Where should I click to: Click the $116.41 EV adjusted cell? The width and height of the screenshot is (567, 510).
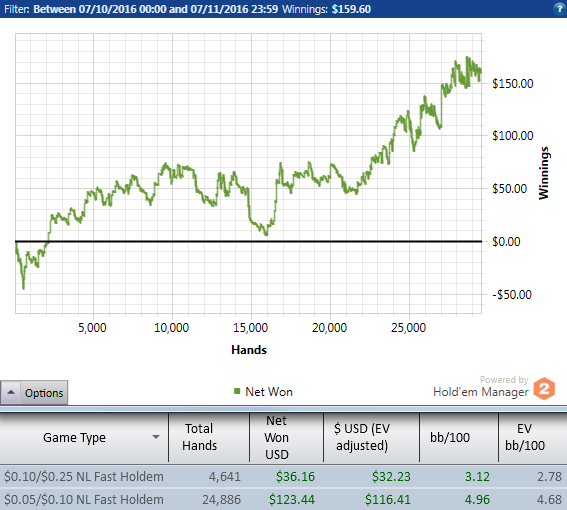tap(388, 500)
